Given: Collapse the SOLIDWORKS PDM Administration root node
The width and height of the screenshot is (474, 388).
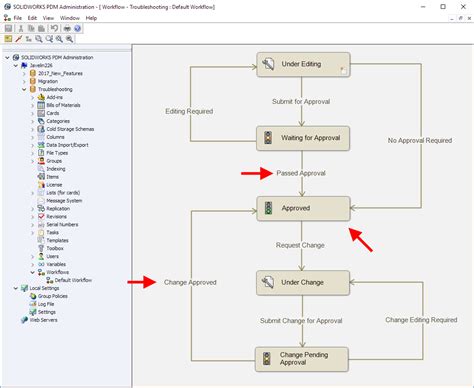Looking at the screenshot, I should pyautogui.click(x=7, y=57).
